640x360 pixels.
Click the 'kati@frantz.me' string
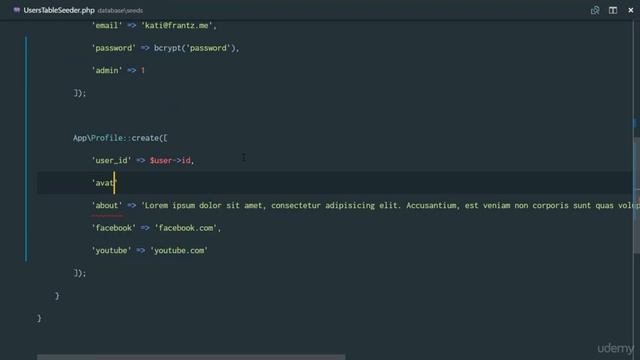coord(177,25)
